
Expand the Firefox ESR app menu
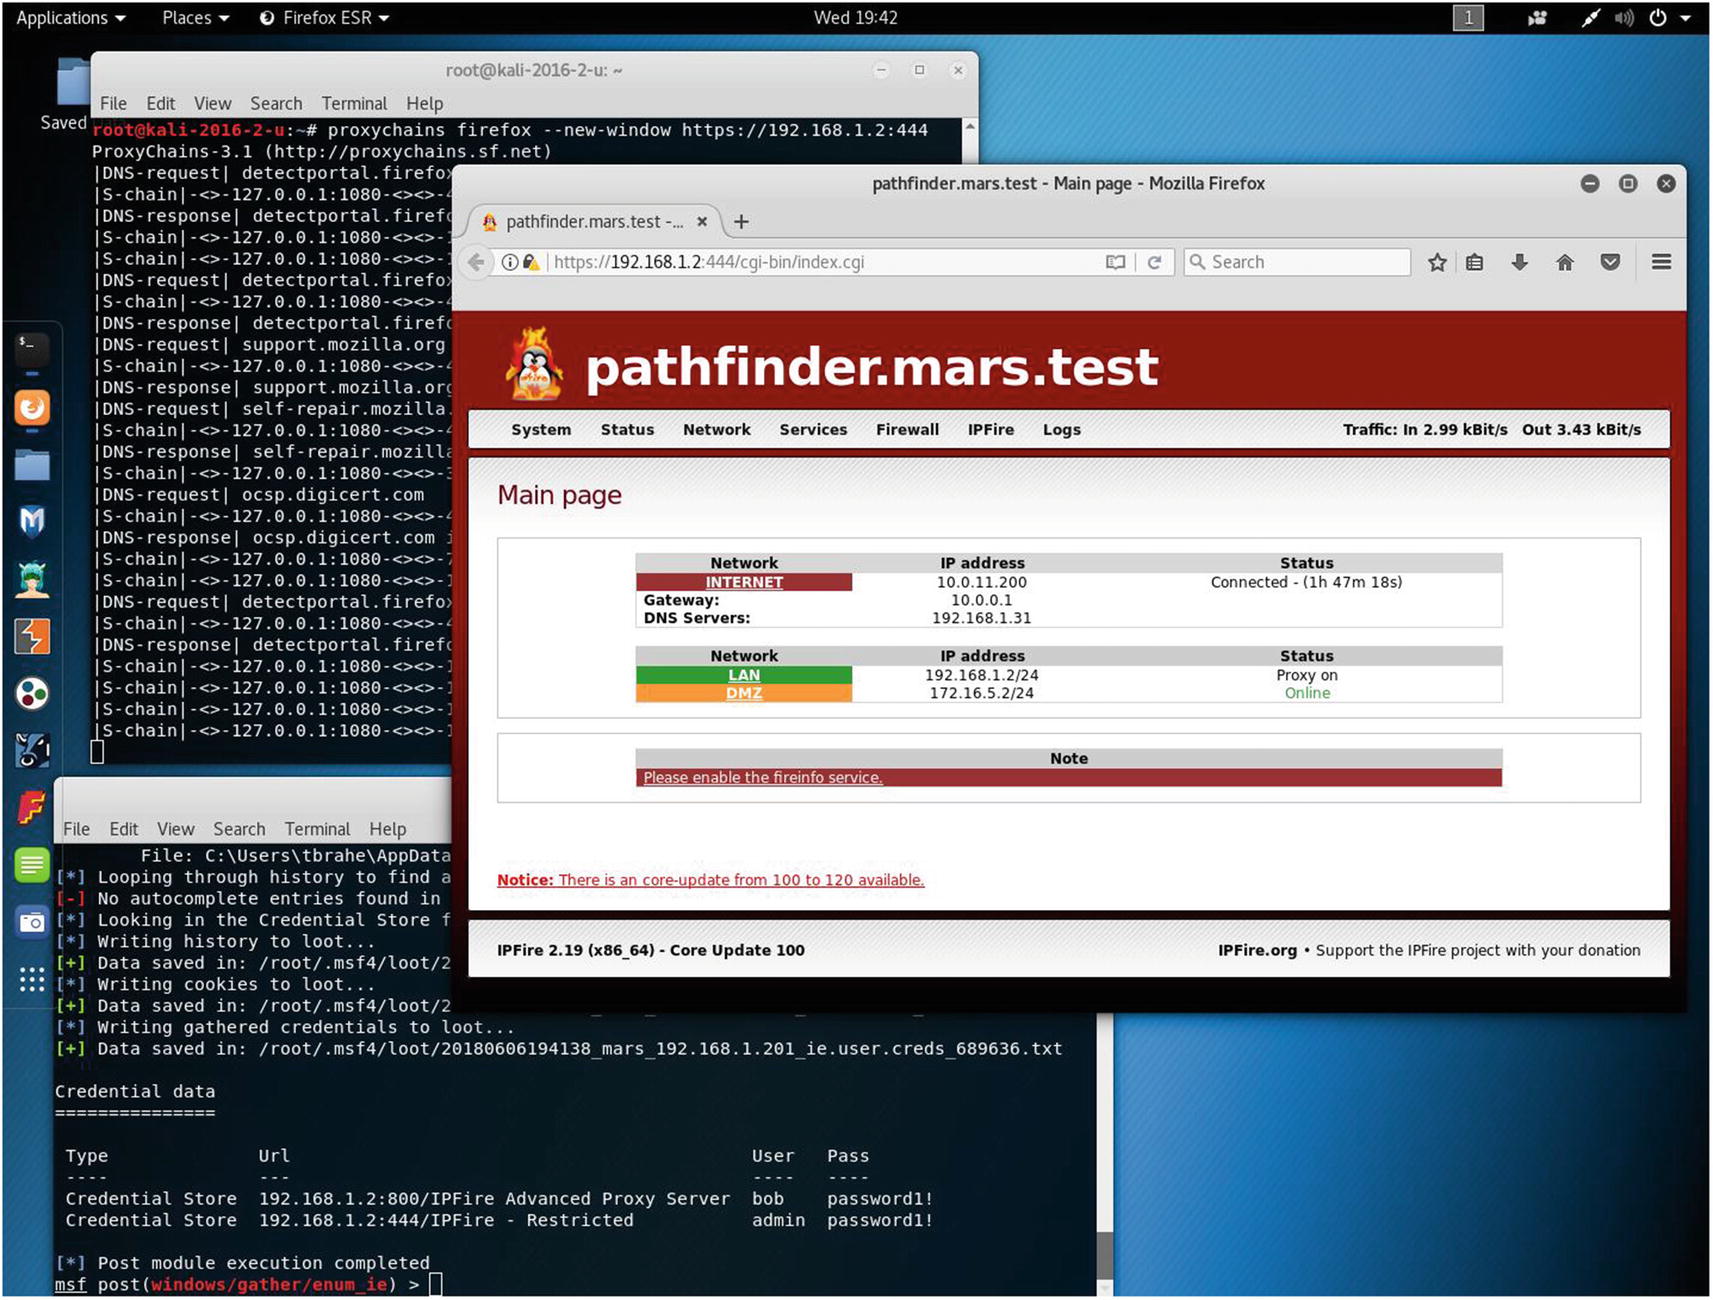(324, 18)
